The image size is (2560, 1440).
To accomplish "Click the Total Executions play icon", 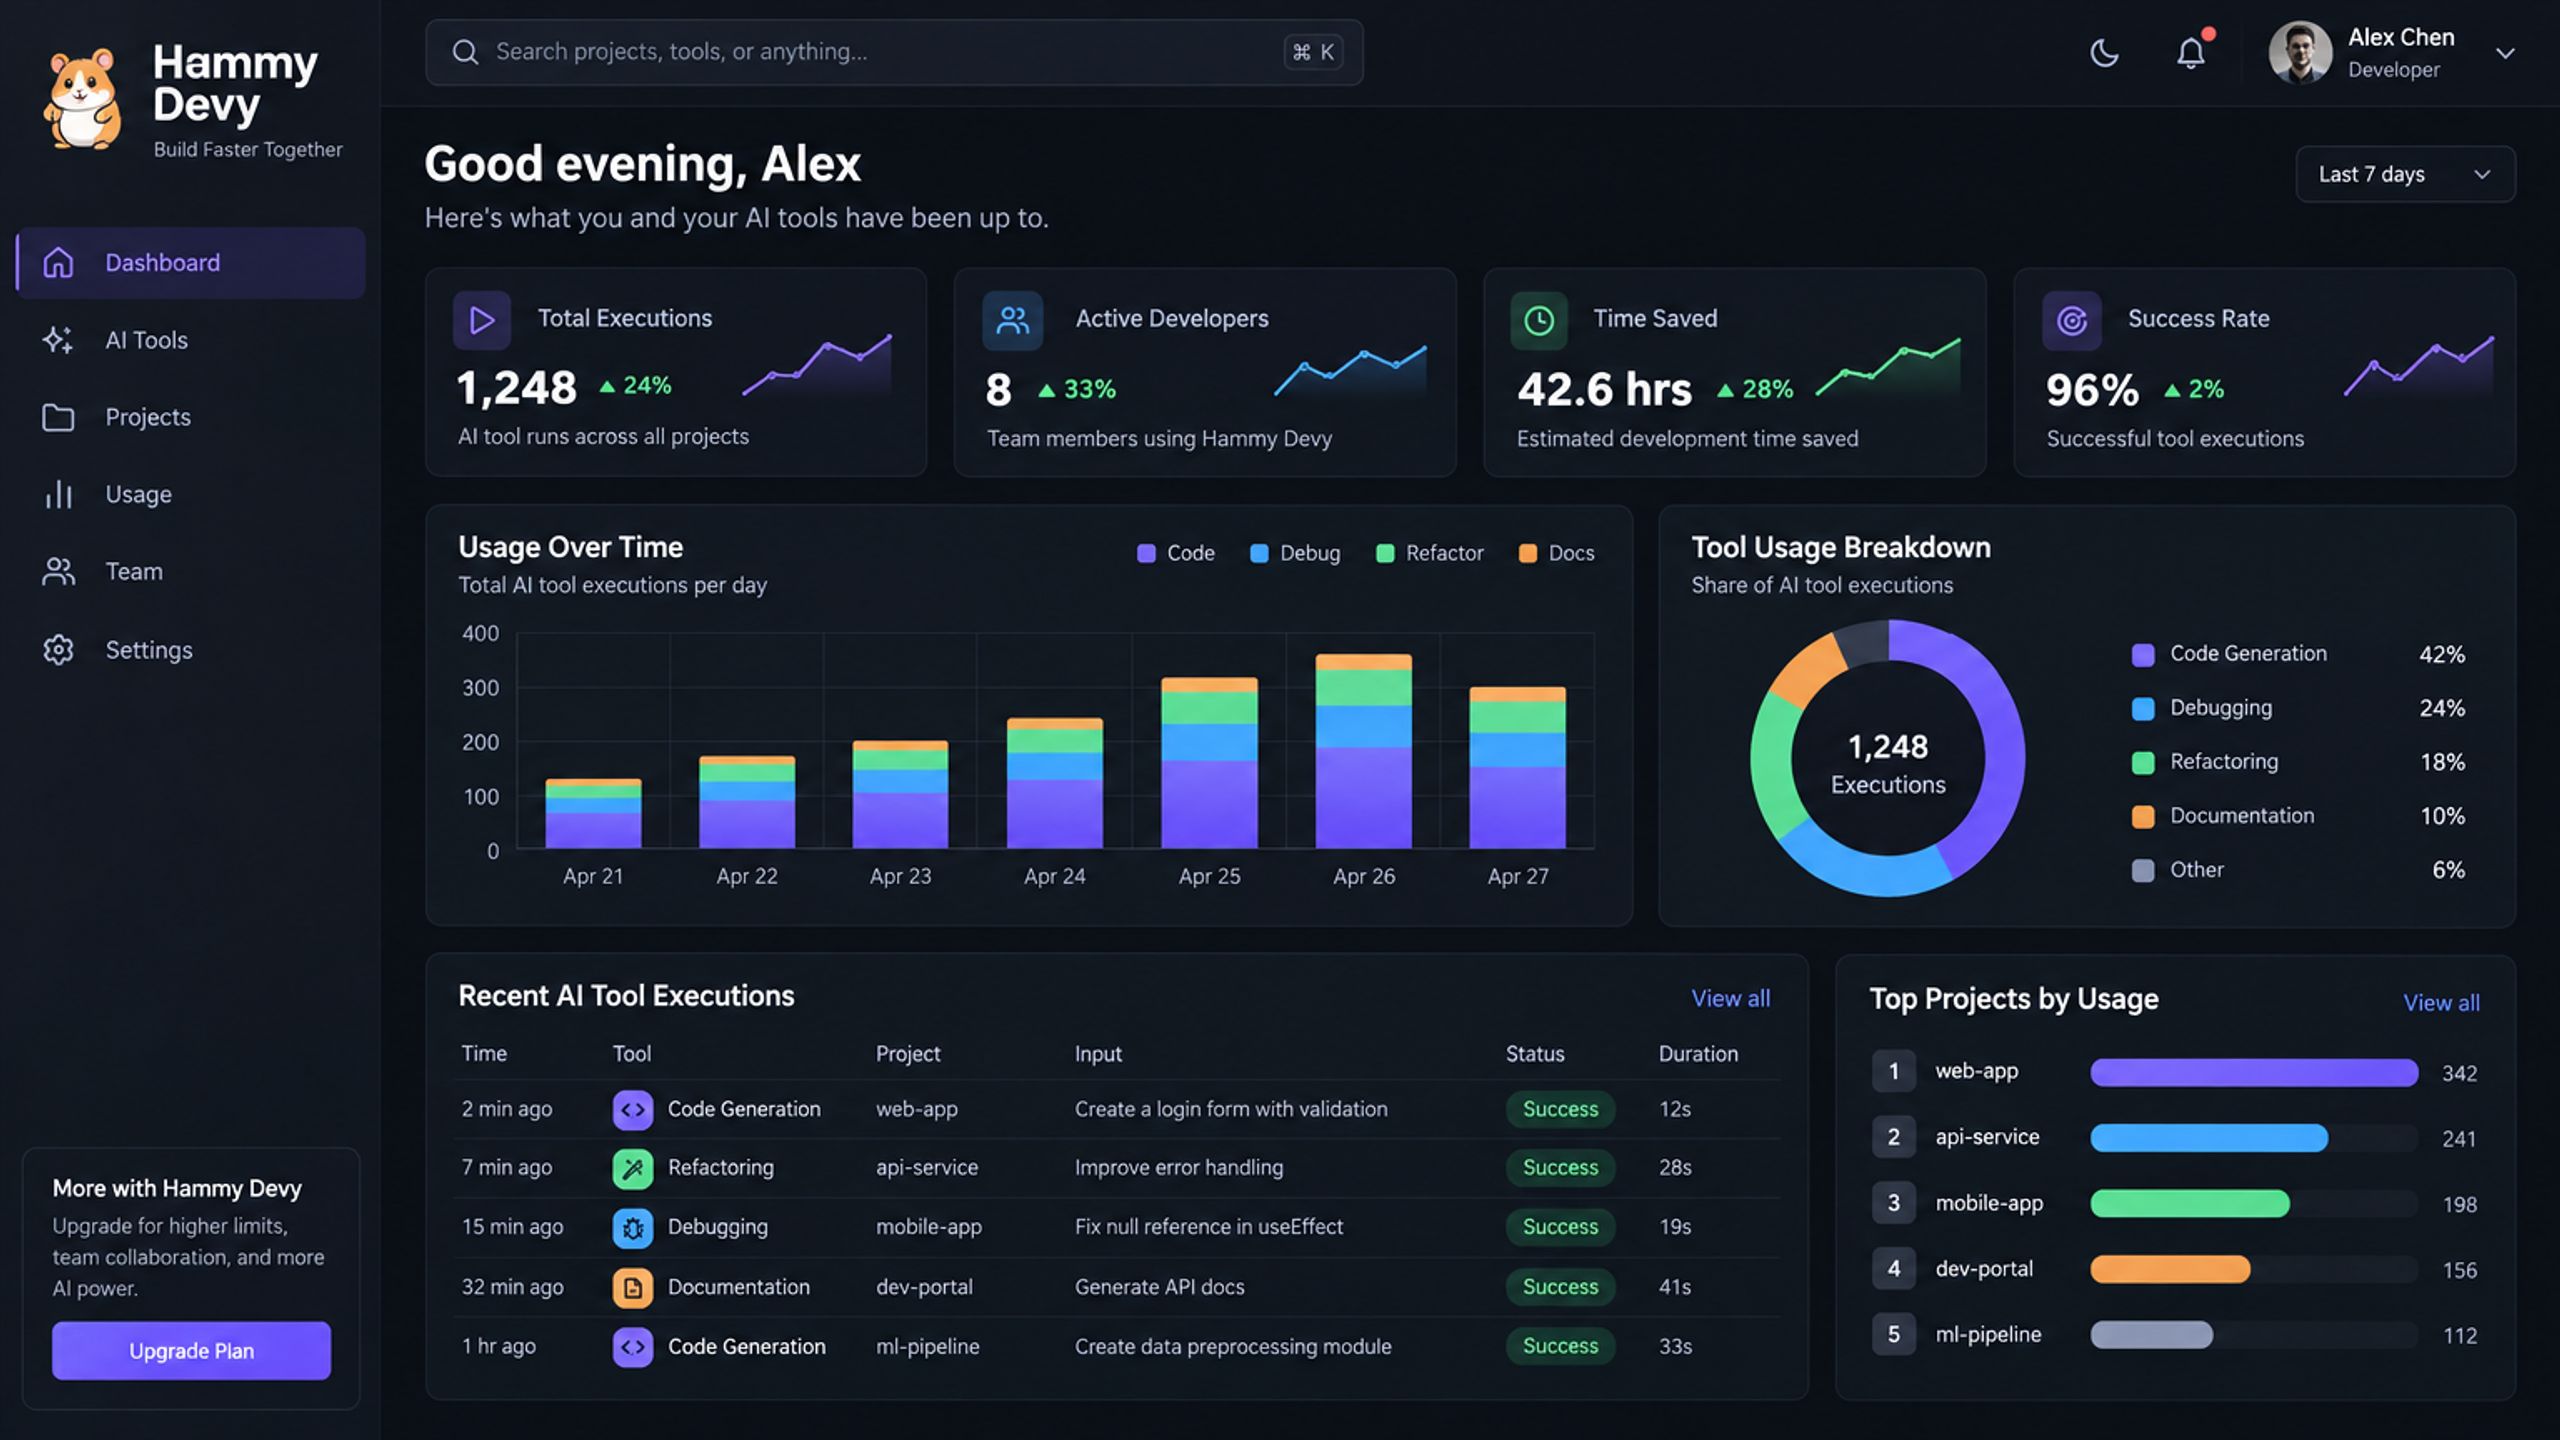I will click(x=482, y=320).
